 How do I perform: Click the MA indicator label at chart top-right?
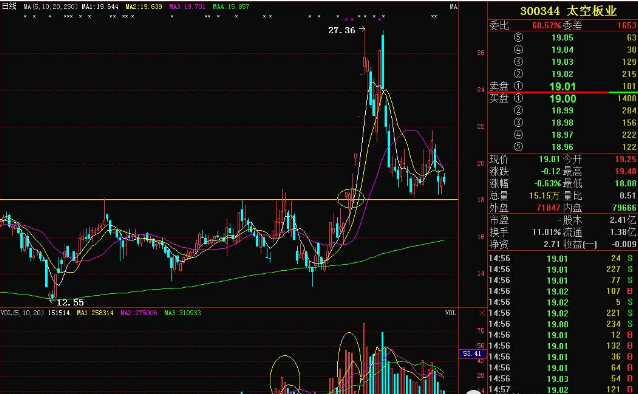tap(453, 7)
